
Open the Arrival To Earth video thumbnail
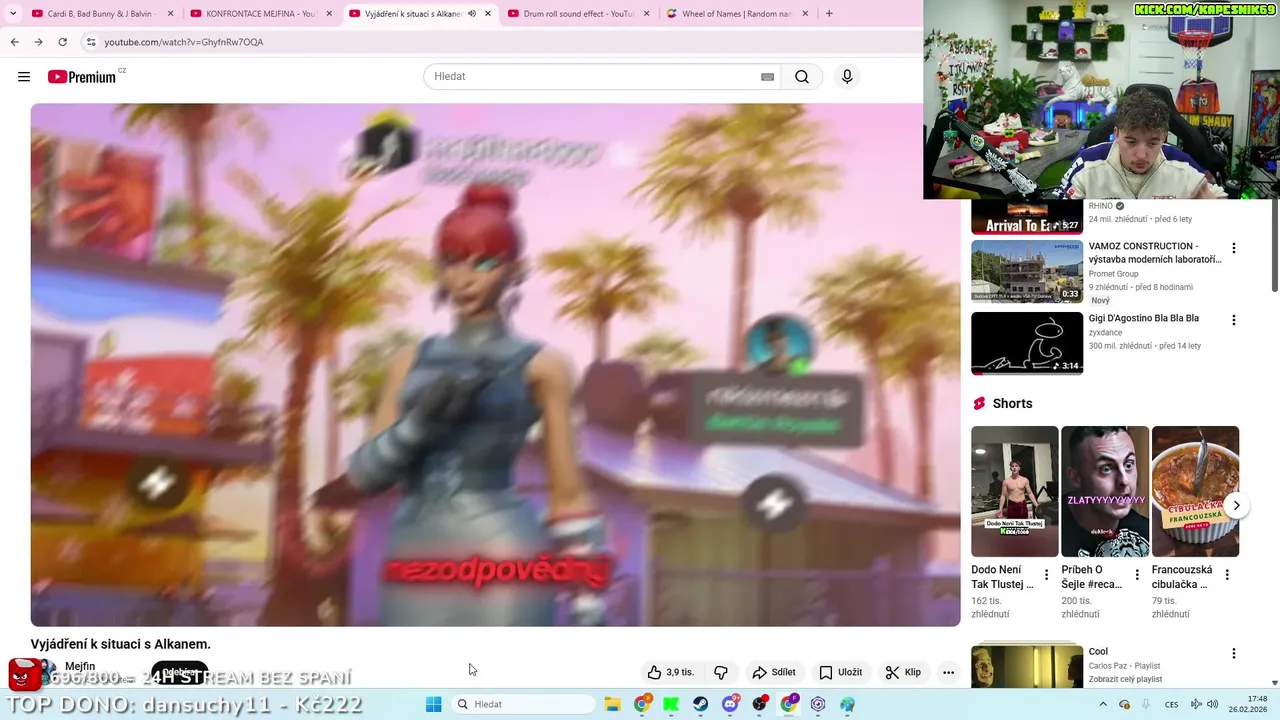[1027, 217]
